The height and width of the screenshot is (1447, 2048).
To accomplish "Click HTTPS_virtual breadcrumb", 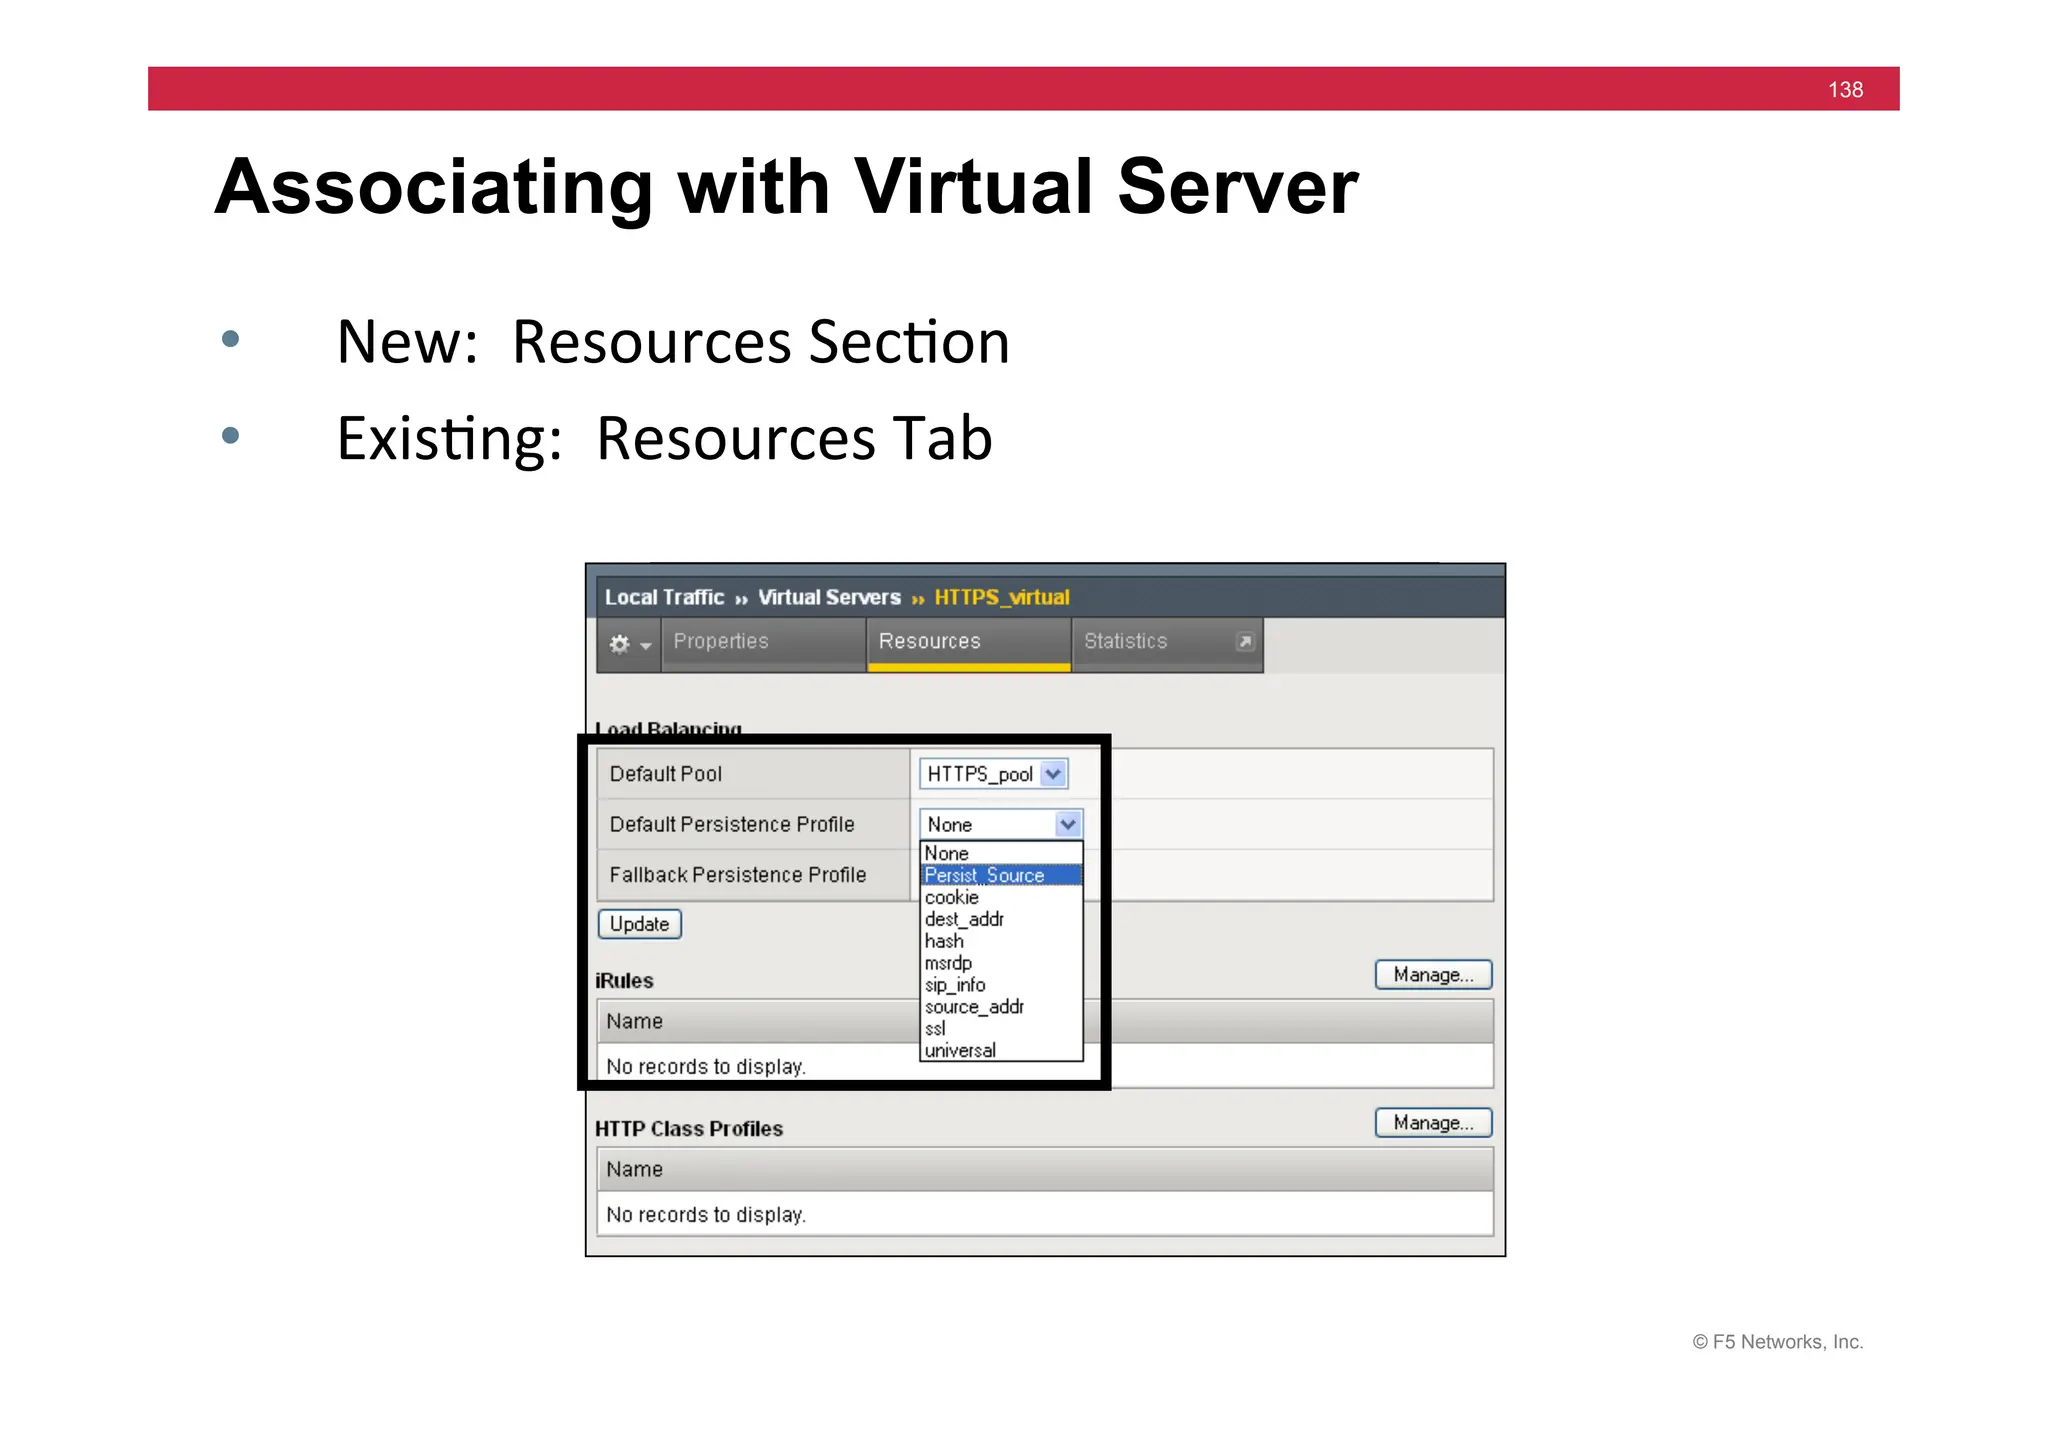I will (x=1002, y=597).
